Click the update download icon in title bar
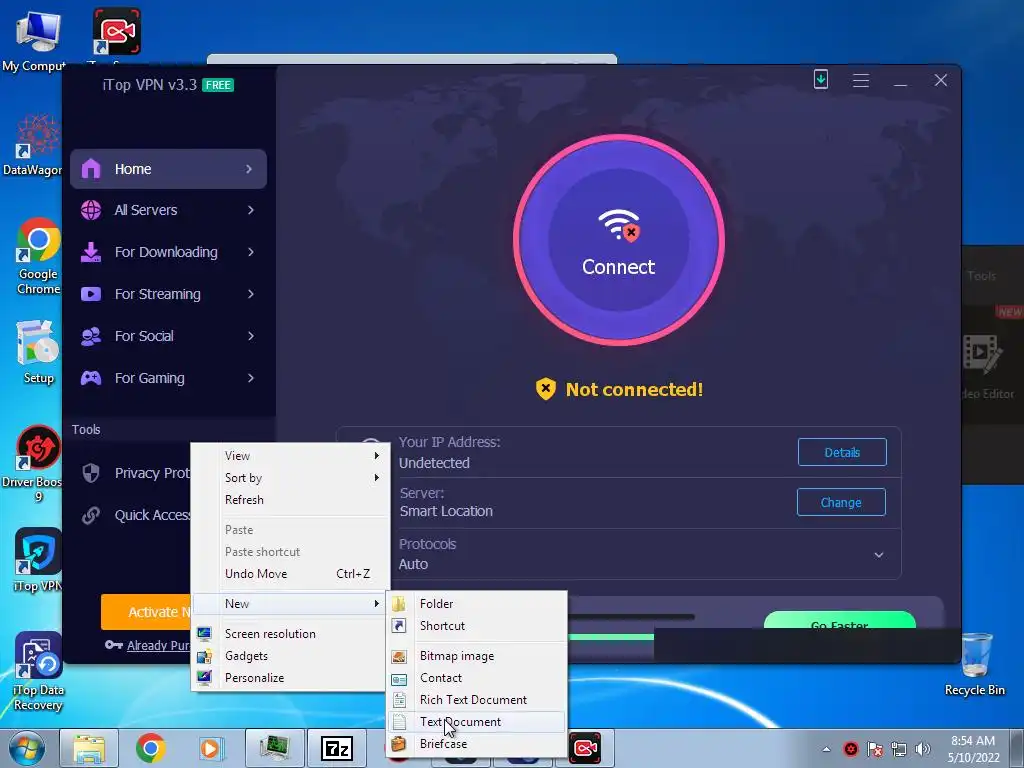1024x768 pixels. point(821,80)
